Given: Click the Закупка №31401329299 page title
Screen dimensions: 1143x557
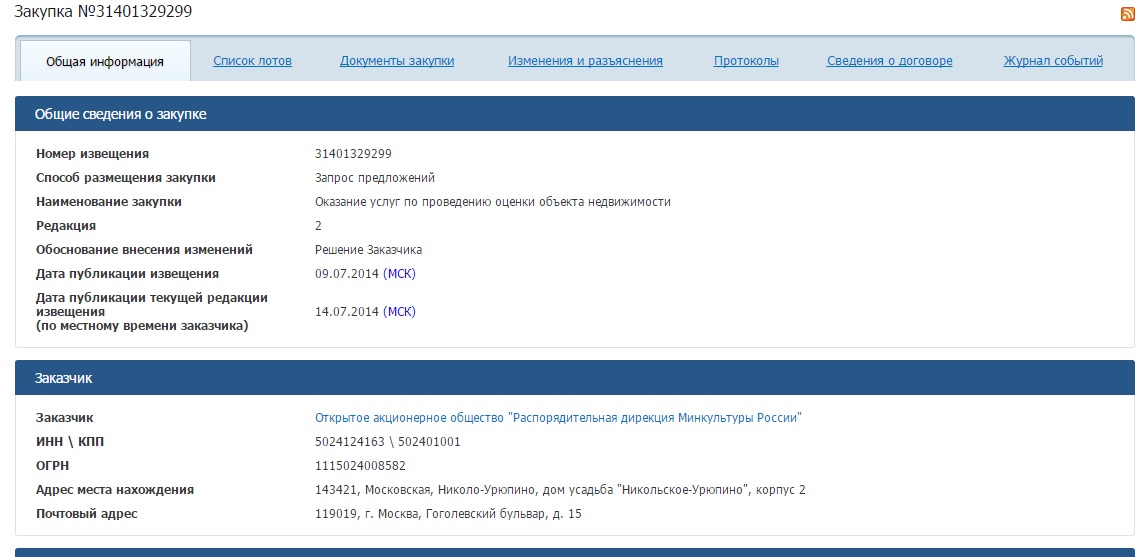Looking at the screenshot, I should coord(104,12).
